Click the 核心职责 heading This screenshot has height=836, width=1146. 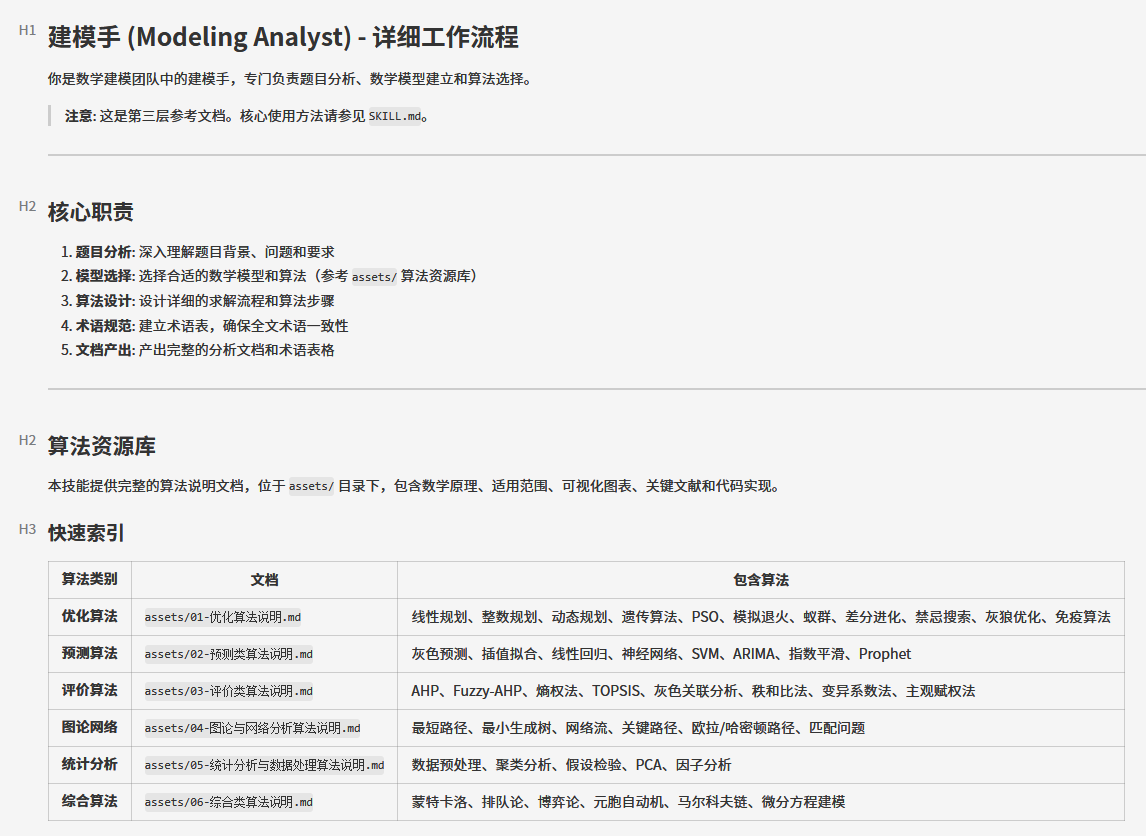(x=91, y=212)
